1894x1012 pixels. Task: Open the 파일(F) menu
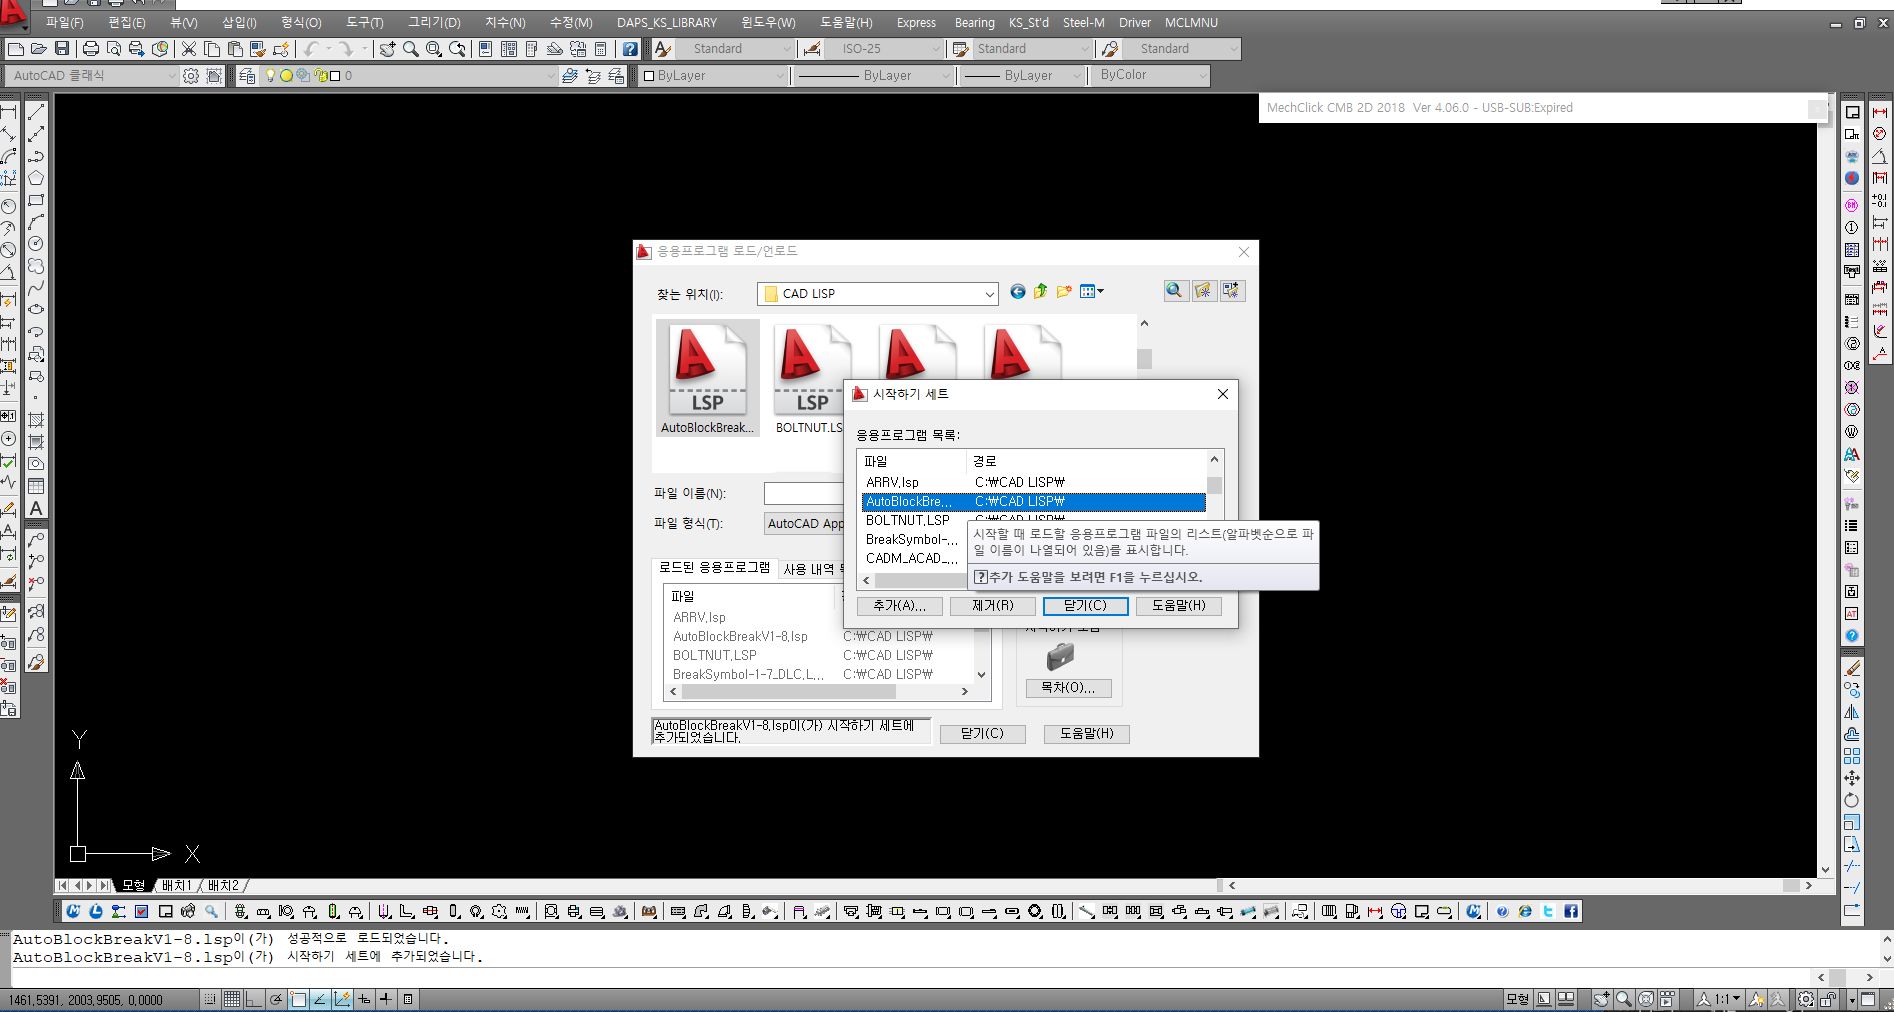click(65, 22)
